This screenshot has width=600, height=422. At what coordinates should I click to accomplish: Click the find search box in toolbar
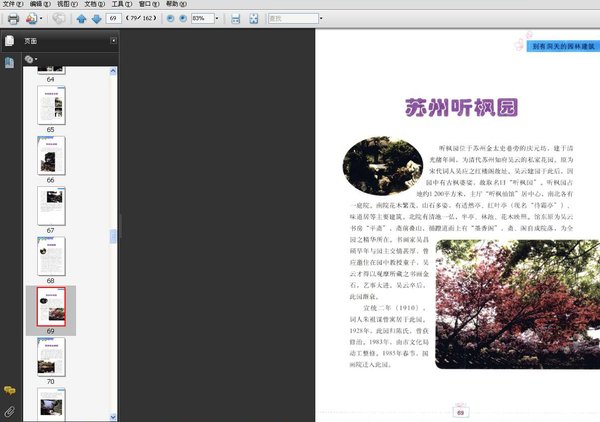click(x=293, y=18)
